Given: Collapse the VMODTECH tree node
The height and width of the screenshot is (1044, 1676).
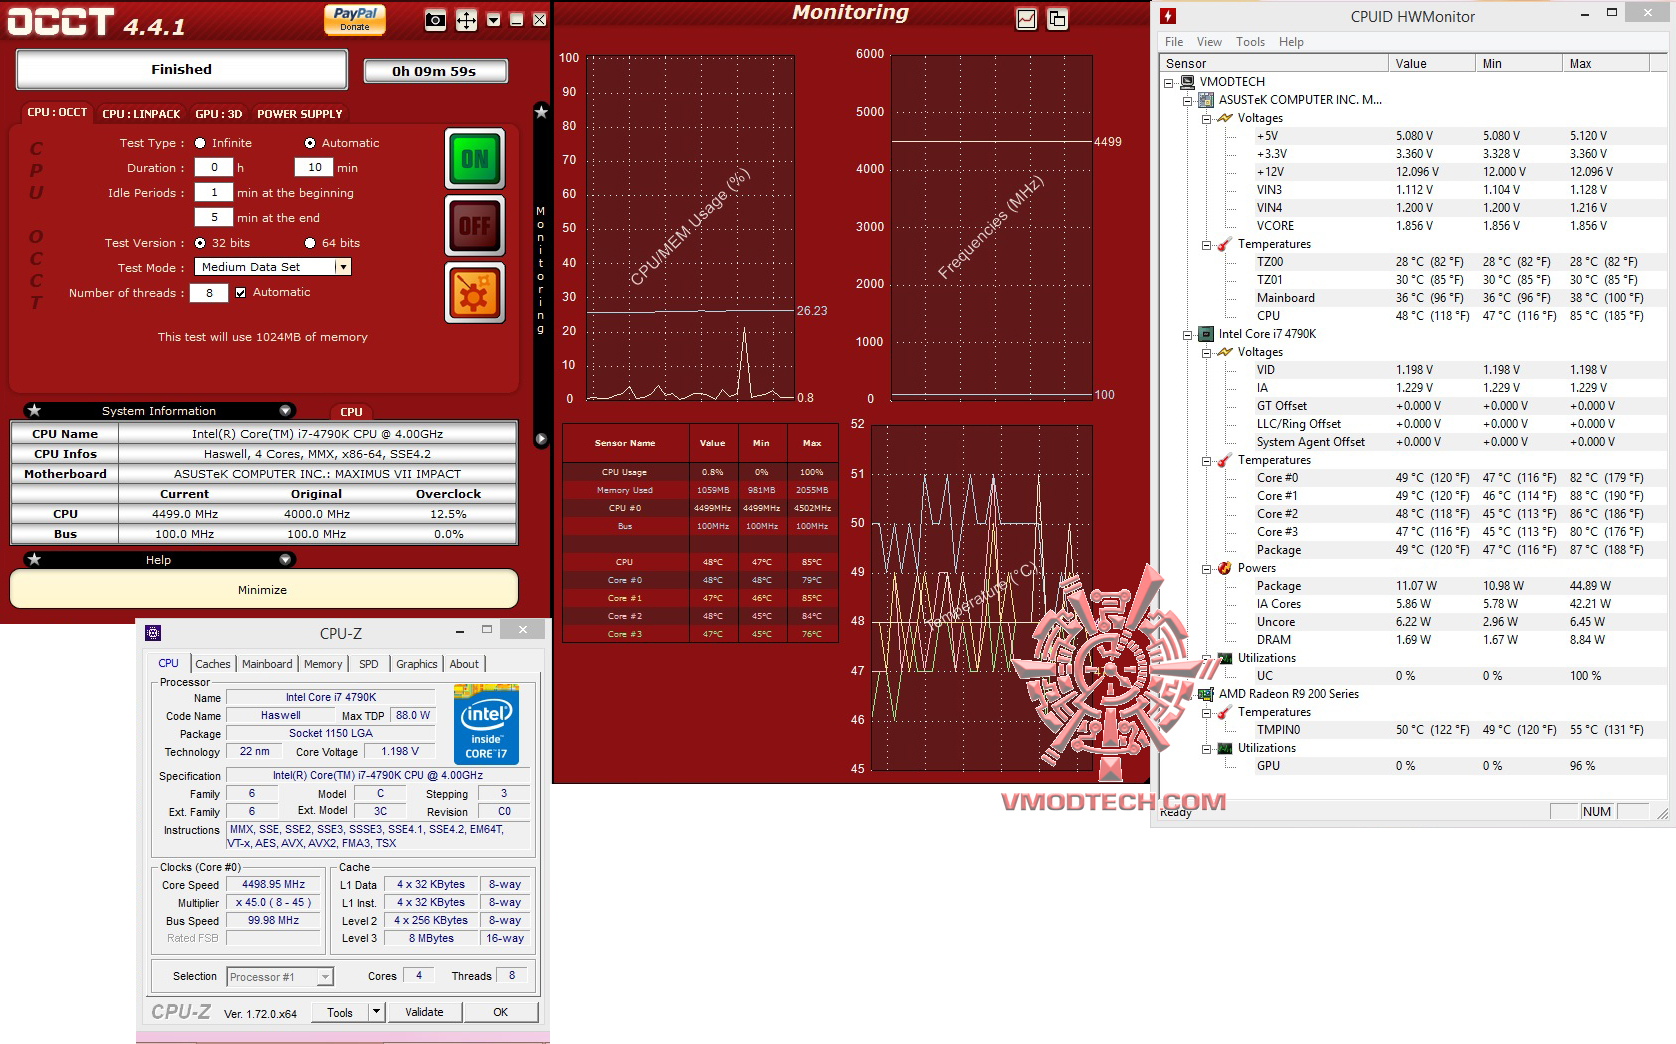Looking at the screenshot, I should (x=1168, y=82).
